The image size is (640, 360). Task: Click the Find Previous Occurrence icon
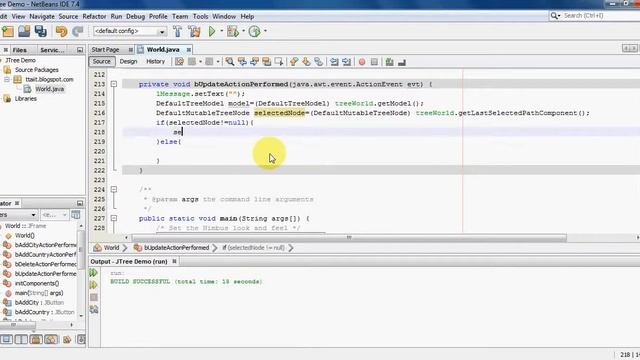point(242,62)
